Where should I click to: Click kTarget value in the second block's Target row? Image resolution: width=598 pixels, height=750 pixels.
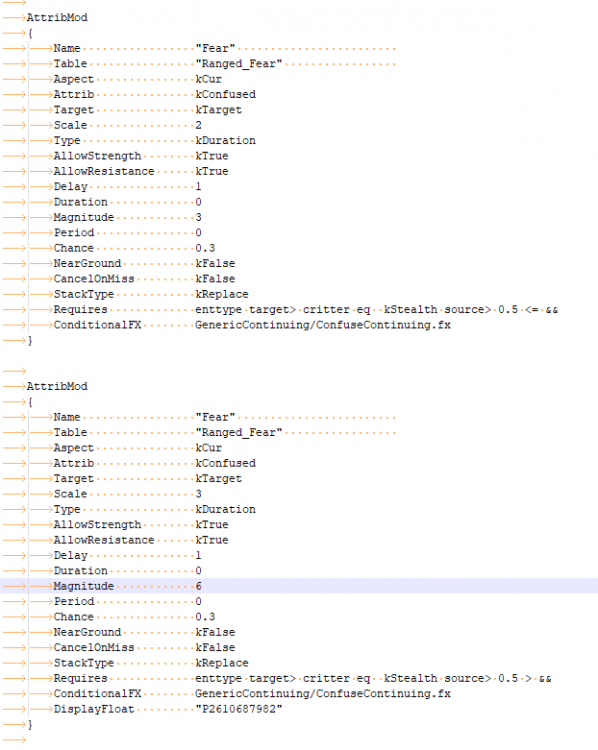pos(219,479)
